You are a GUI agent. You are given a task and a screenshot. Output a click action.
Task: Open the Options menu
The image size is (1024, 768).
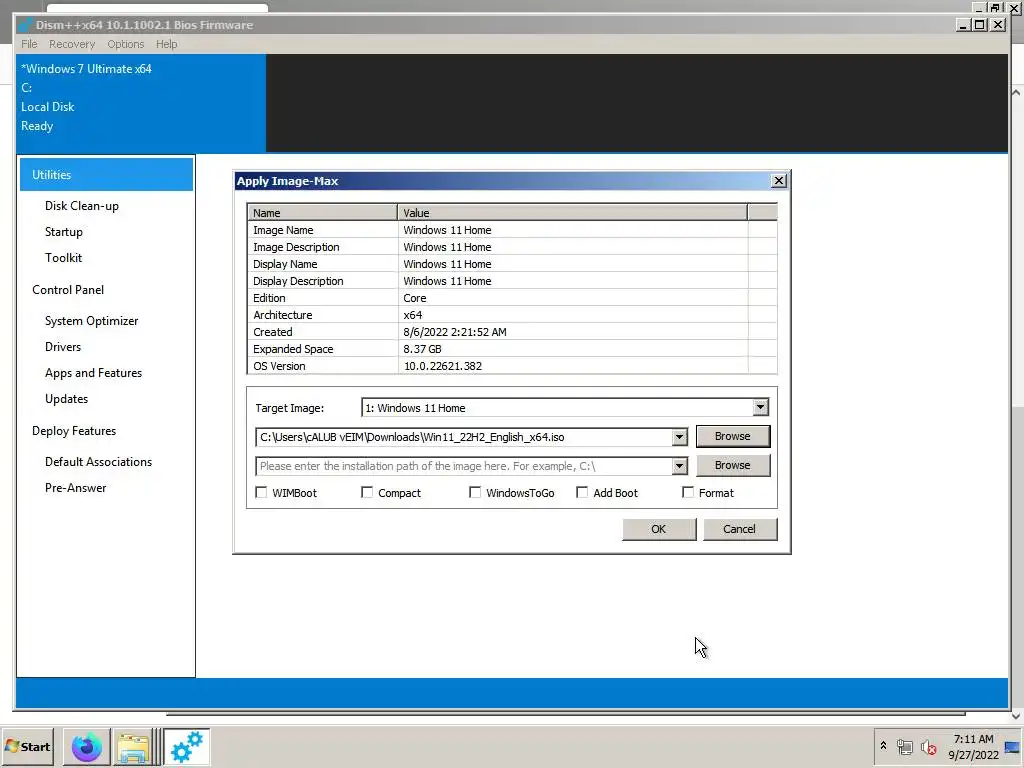[x=125, y=44]
